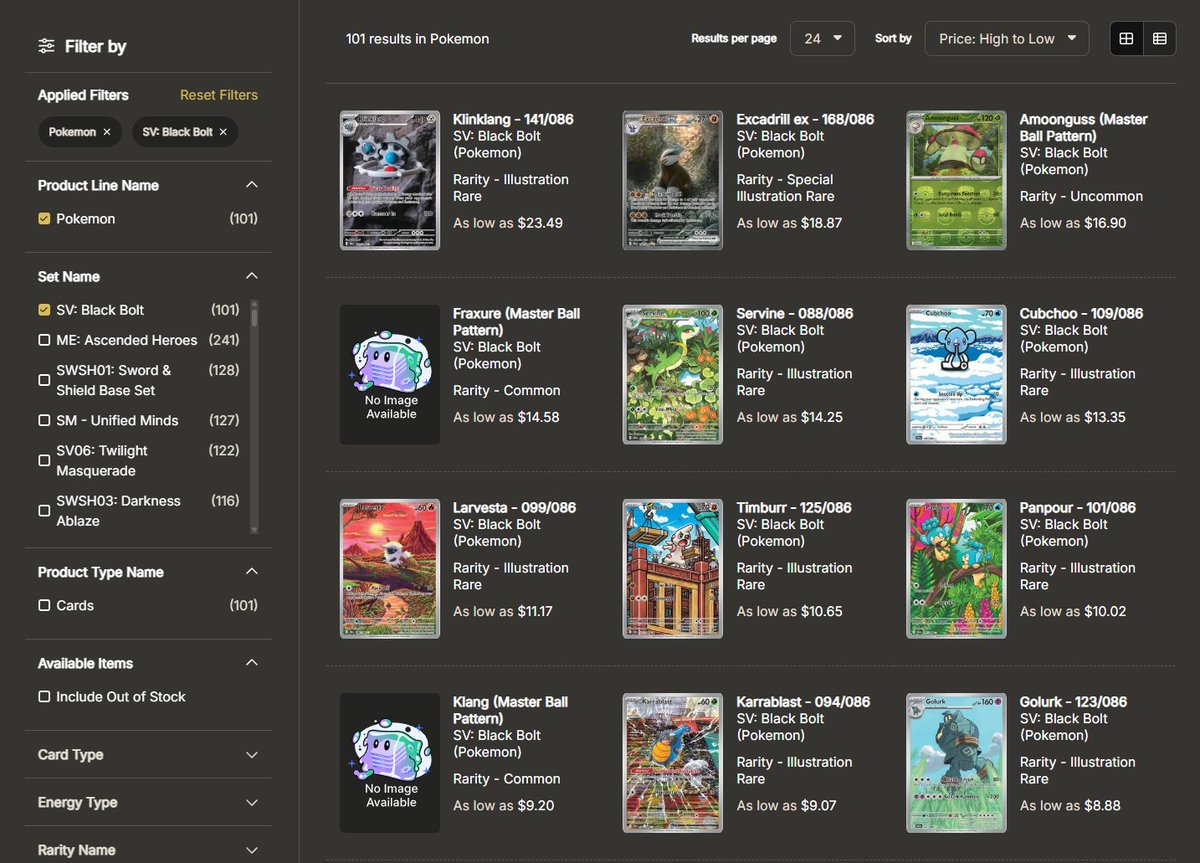Open the Sort by Price dropdown
Screen dimensions: 1200x863
[x=1007, y=39]
